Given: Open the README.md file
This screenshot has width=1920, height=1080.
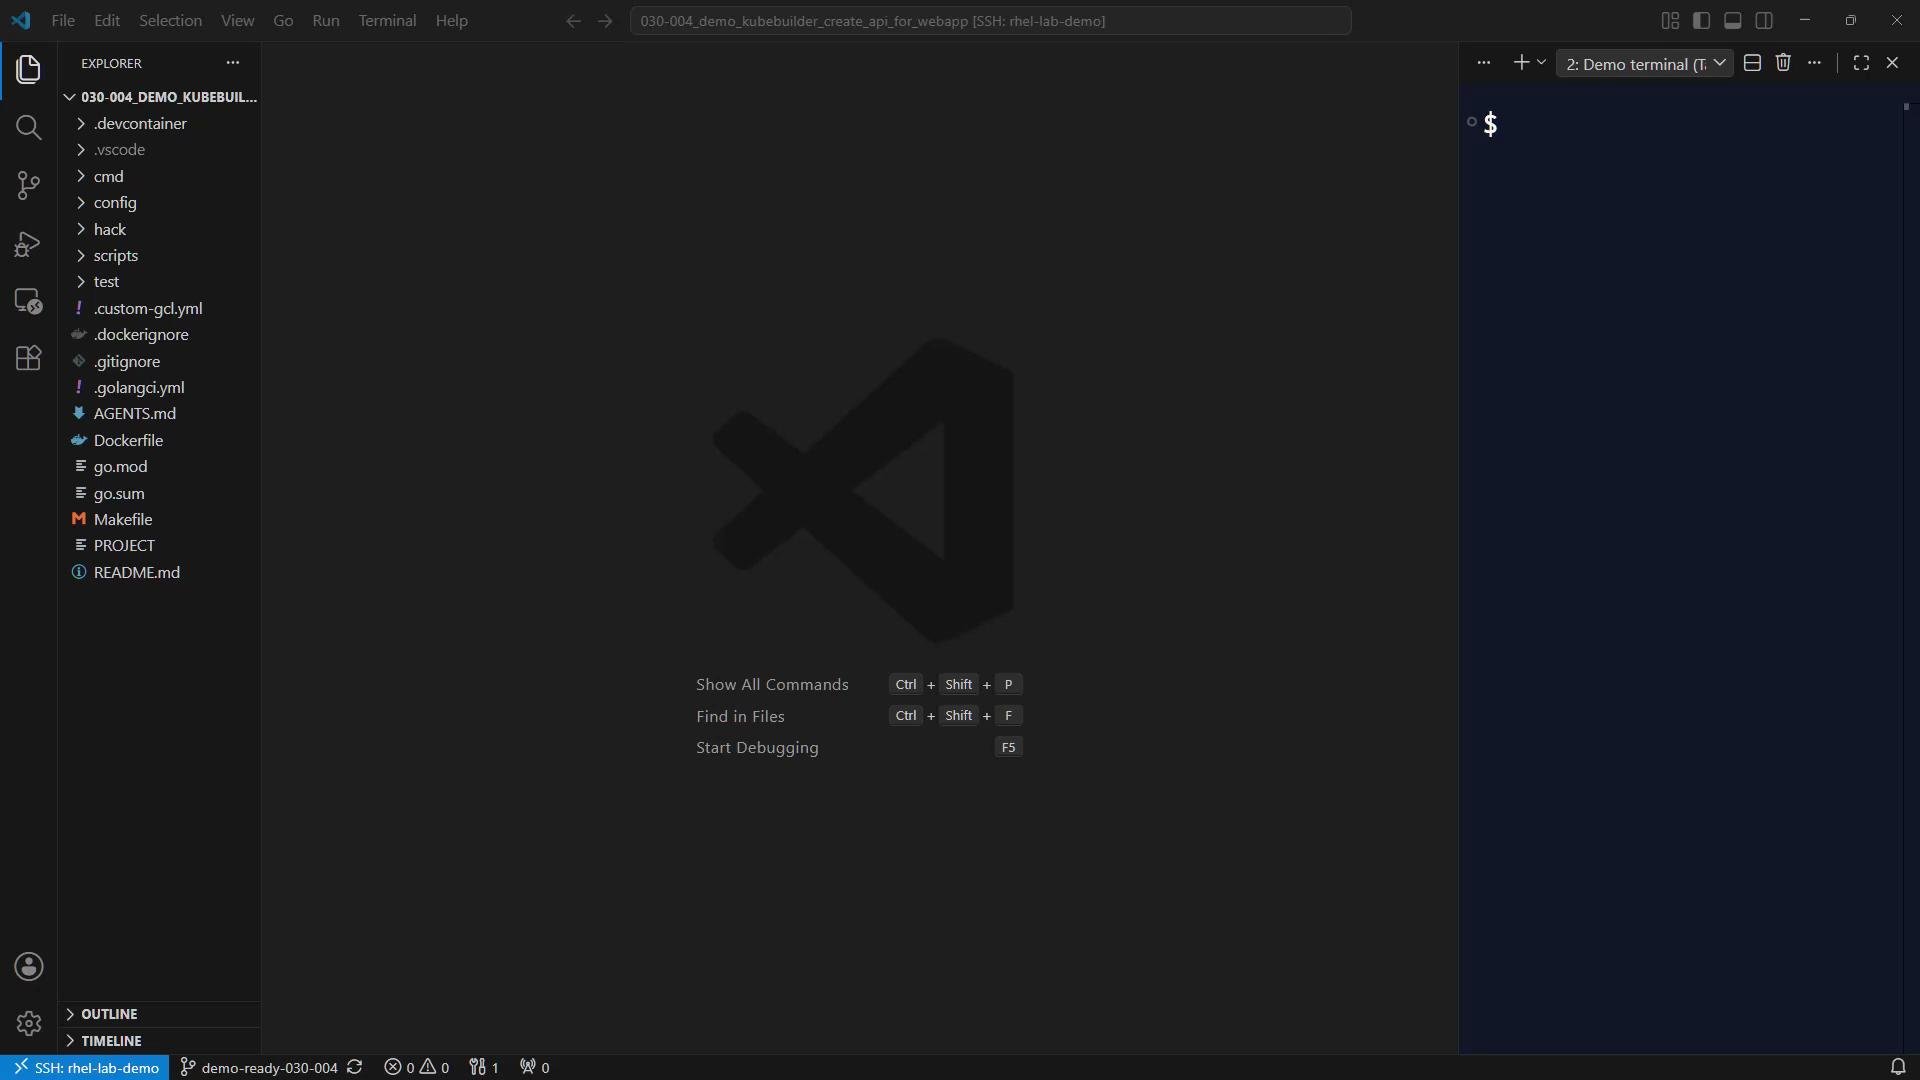Looking at the screenshot, I should [x=160, y=572].
